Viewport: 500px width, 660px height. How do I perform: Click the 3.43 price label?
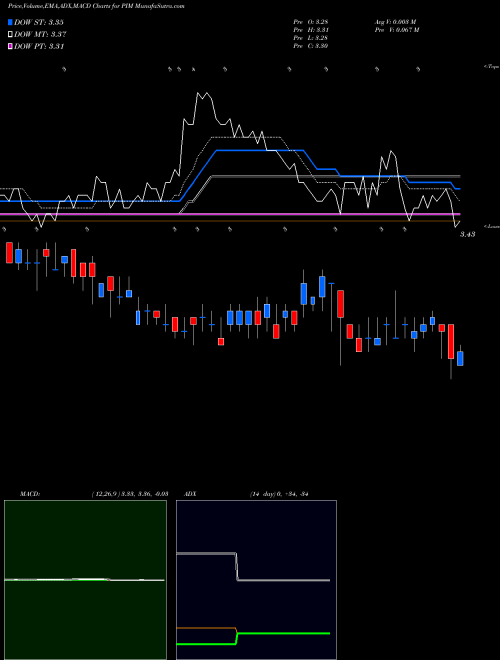[x=467, y=234]
